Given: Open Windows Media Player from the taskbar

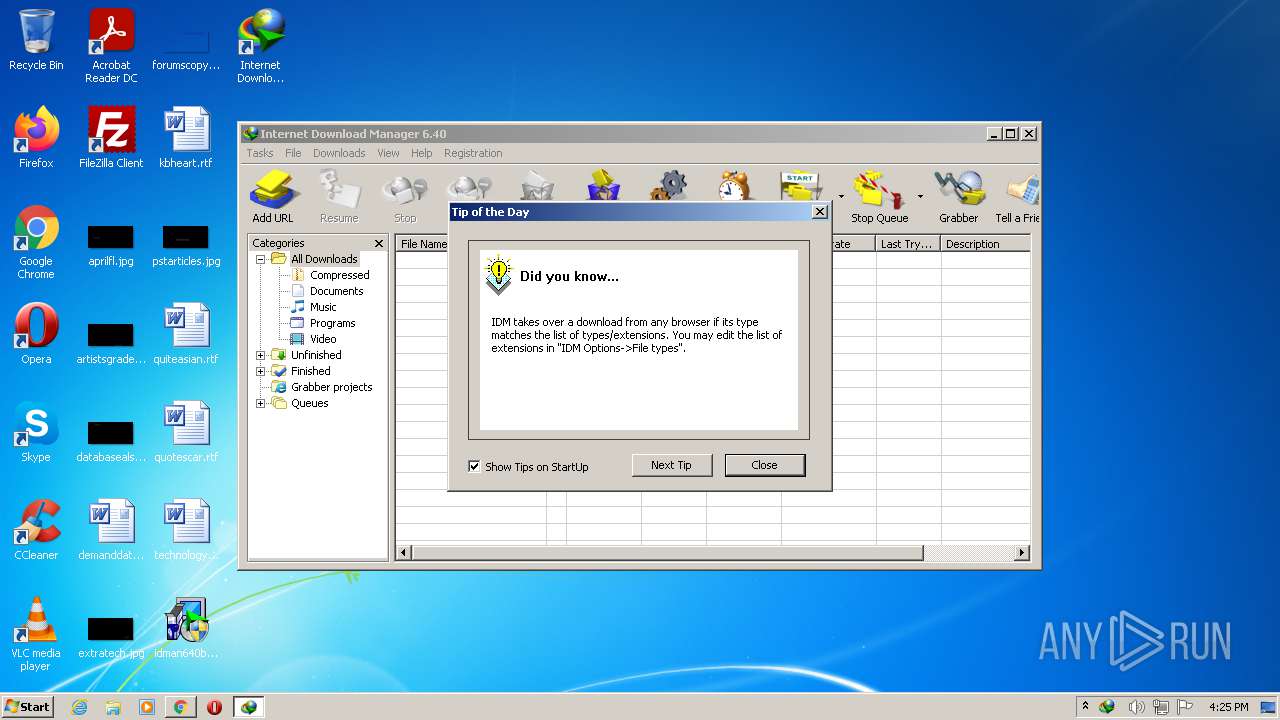Looking at the screenshot, I should click(147, 707).
